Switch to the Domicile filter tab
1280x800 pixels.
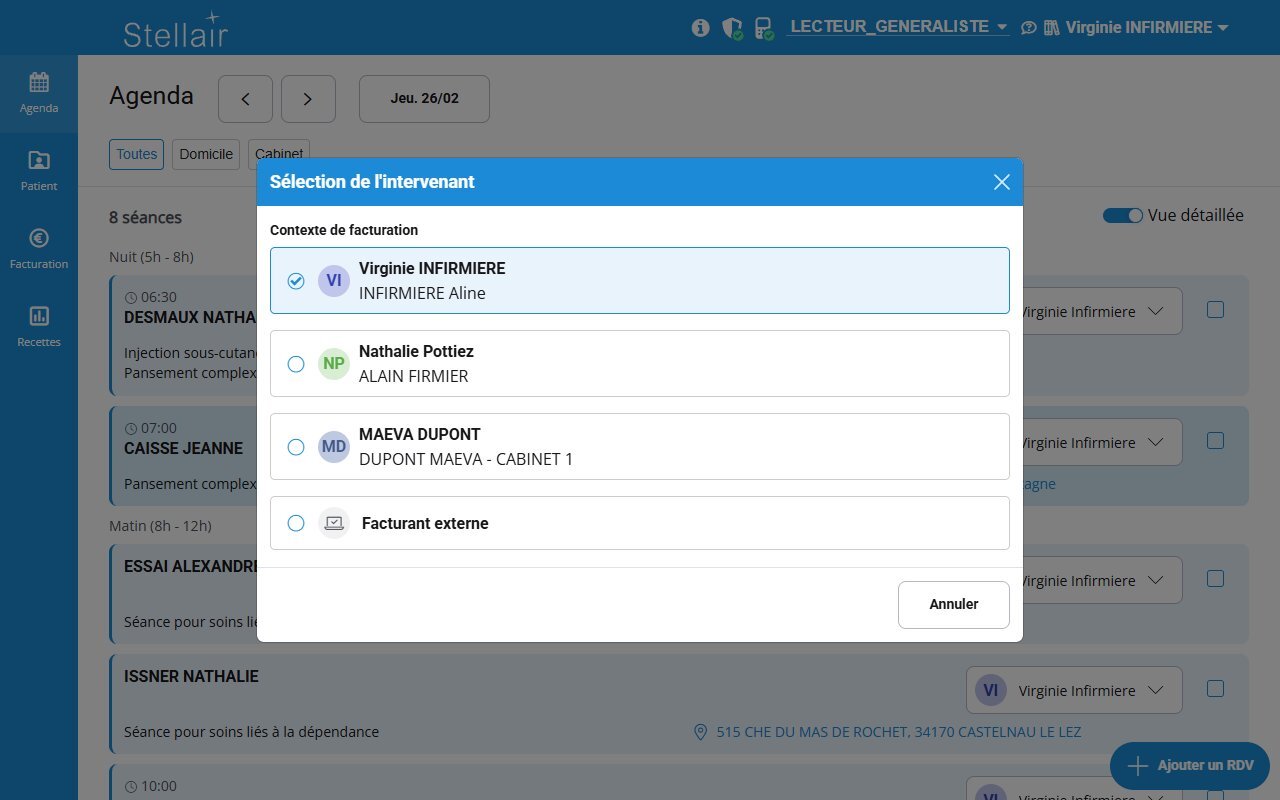click(x=206, y=154)
